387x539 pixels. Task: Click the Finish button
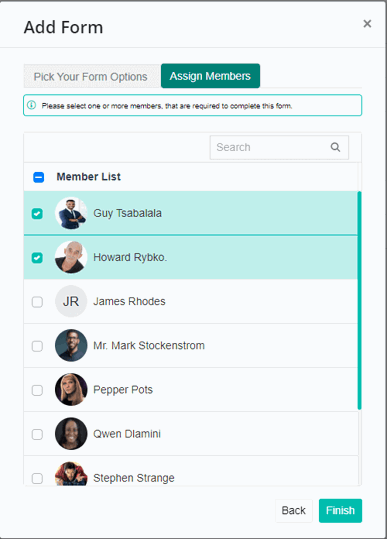pos(340,510)
